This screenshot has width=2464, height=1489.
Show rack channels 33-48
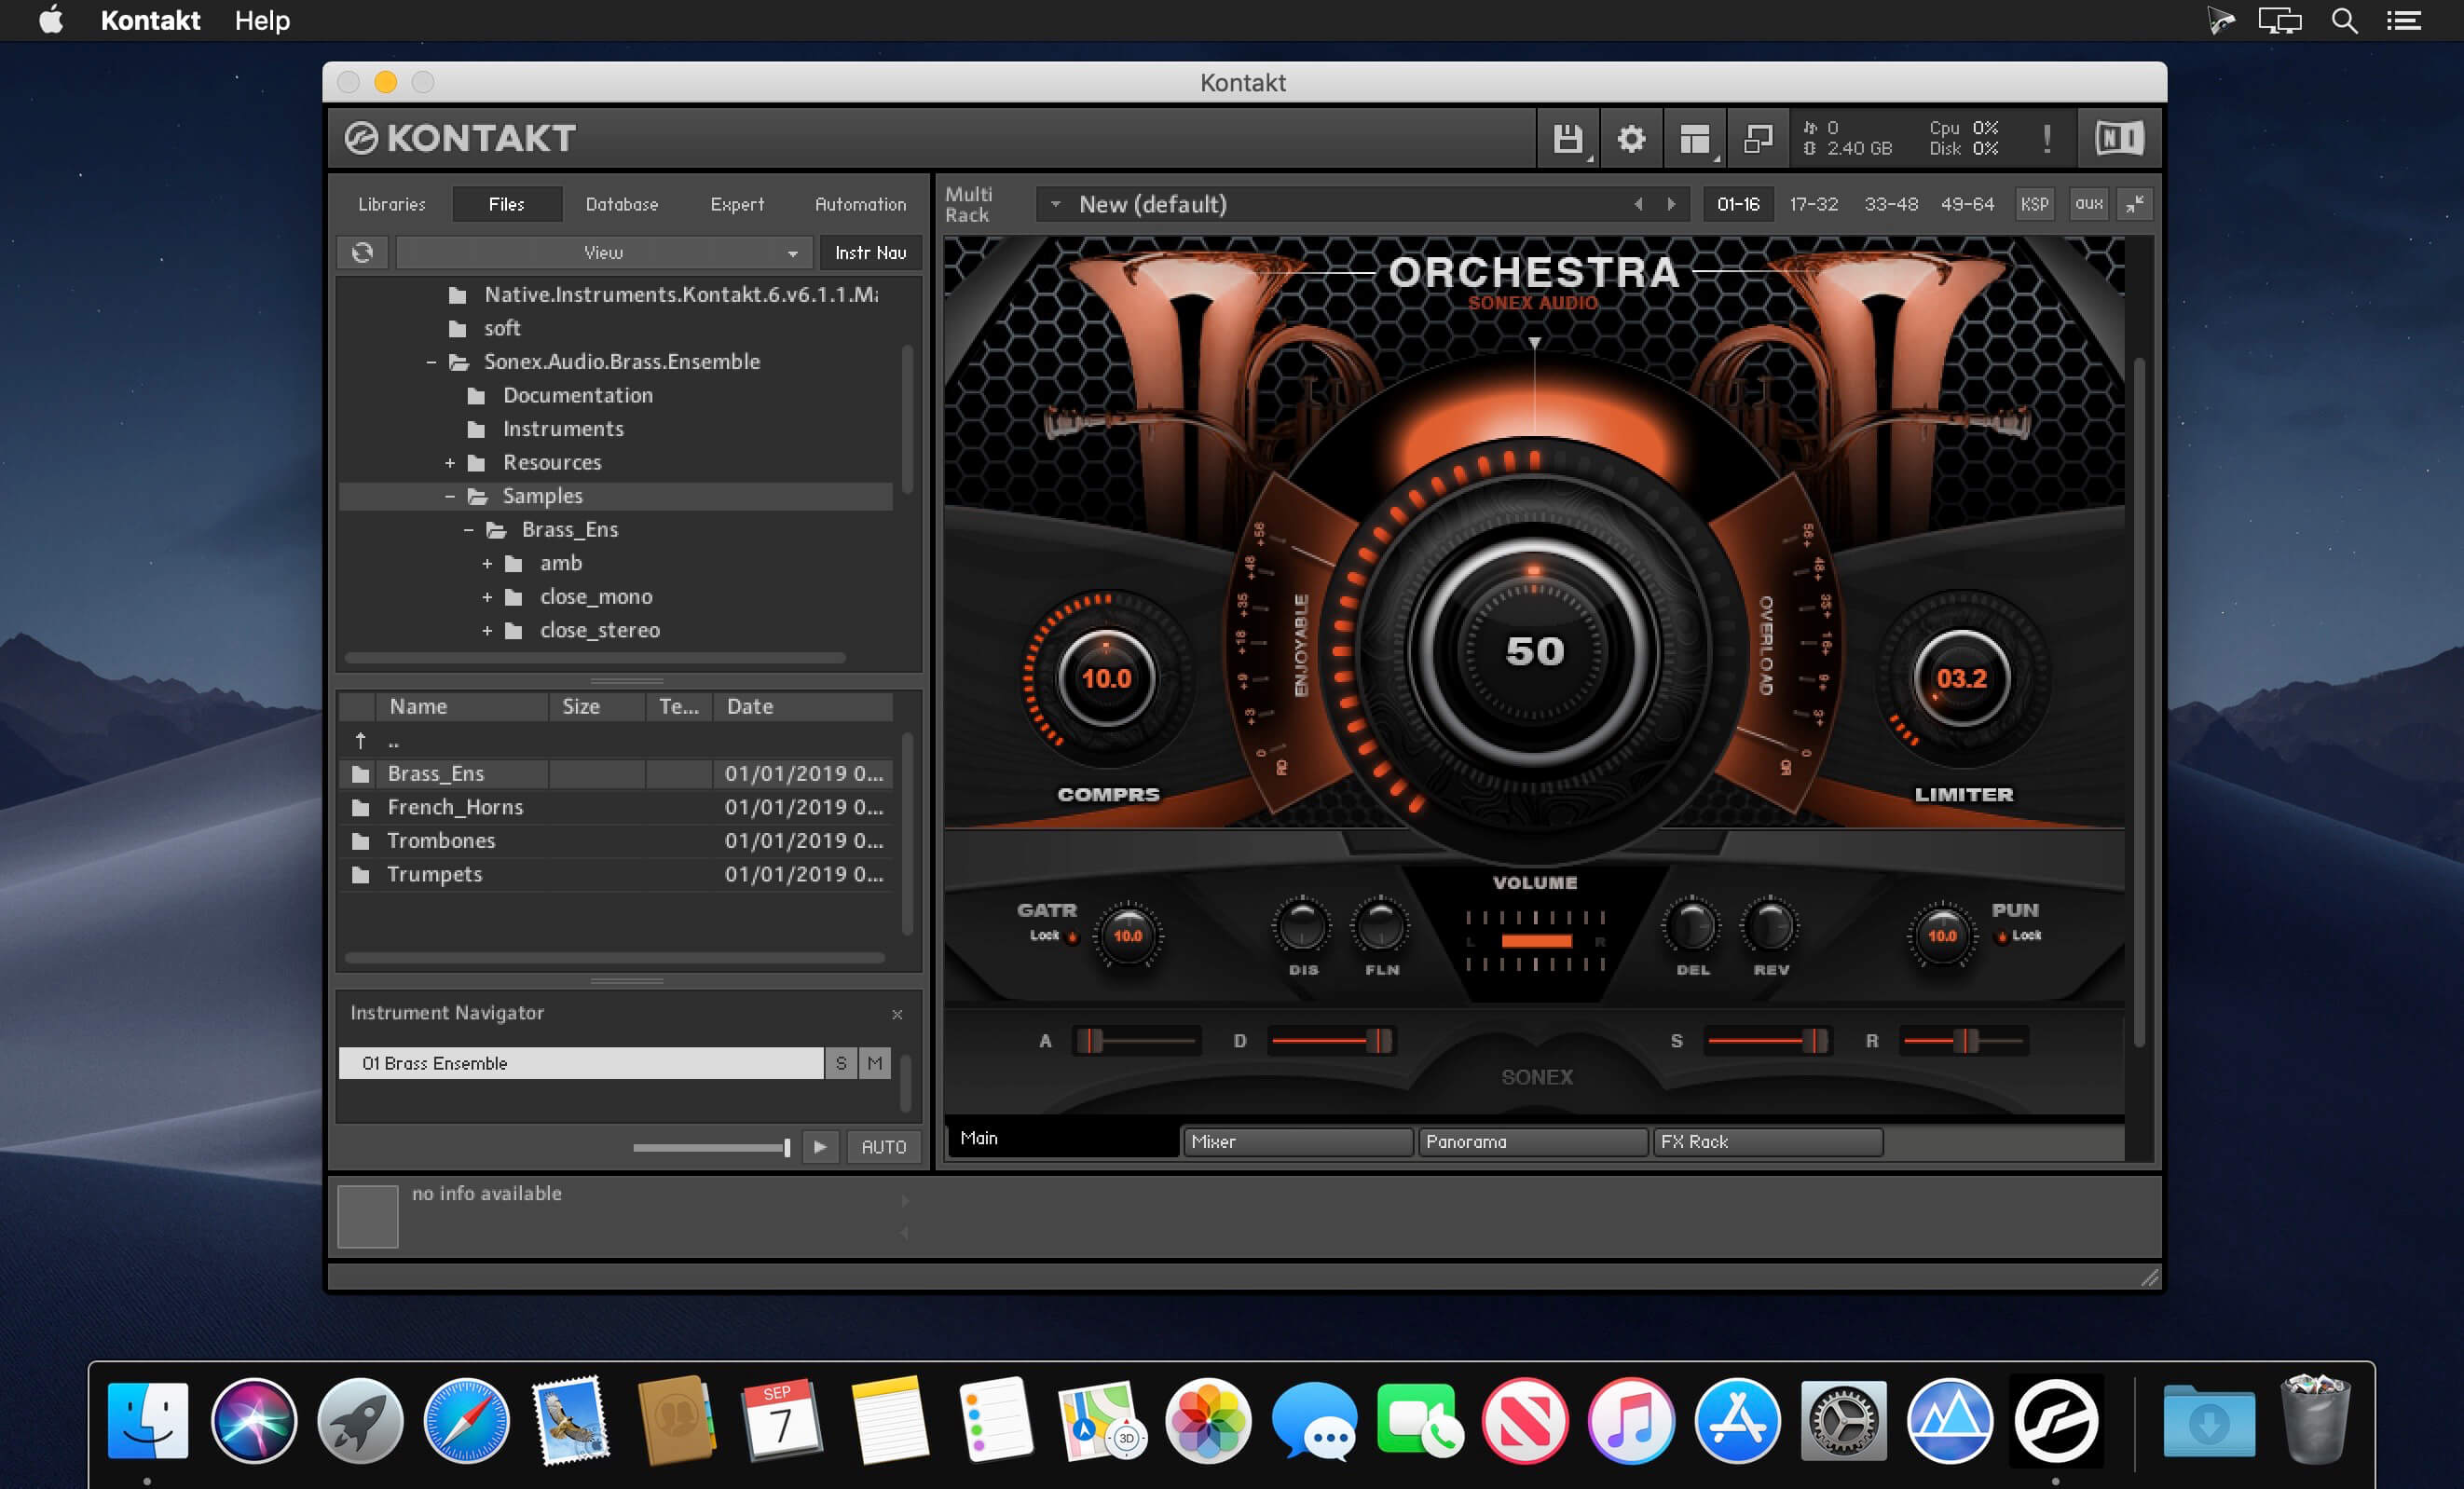[x=1891, y=204]
